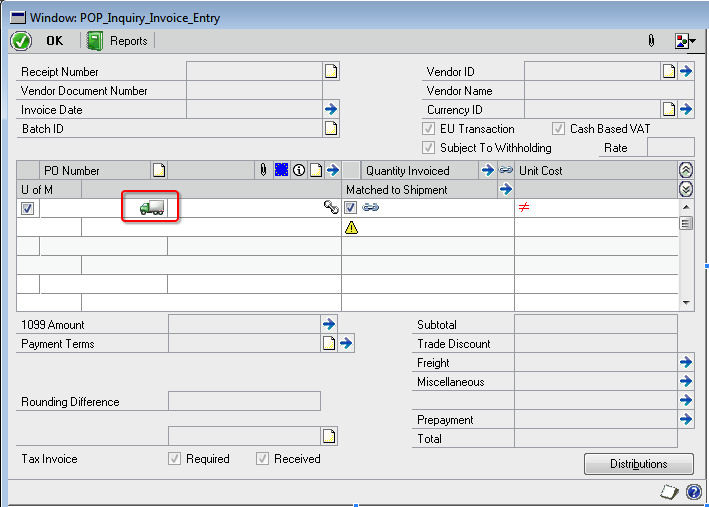This screenshot has width=709, height=507.
Task: Click the OK toolbar button
Action: click(40, 41)
